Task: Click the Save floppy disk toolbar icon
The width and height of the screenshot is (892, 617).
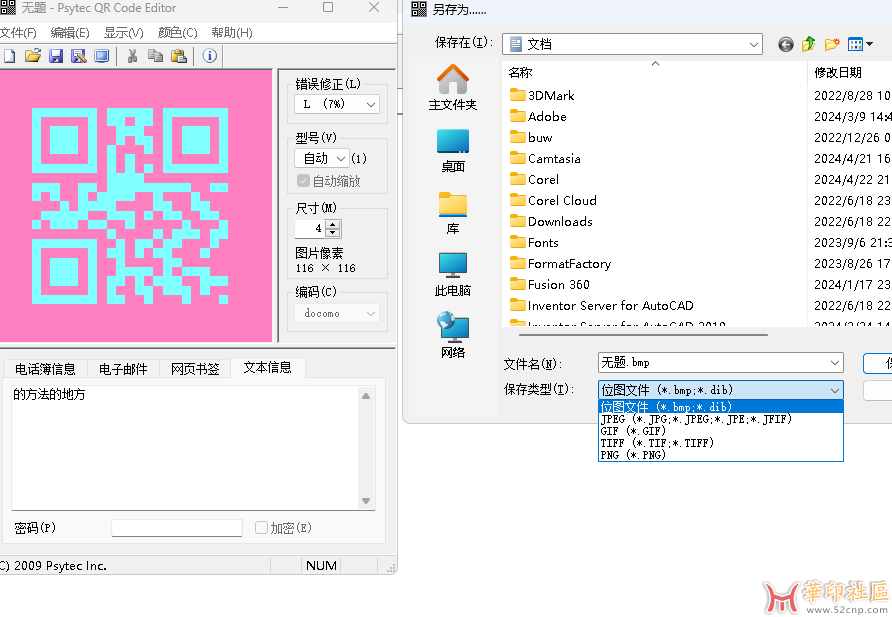Action: pyautogui.click(x=56, y=56)
